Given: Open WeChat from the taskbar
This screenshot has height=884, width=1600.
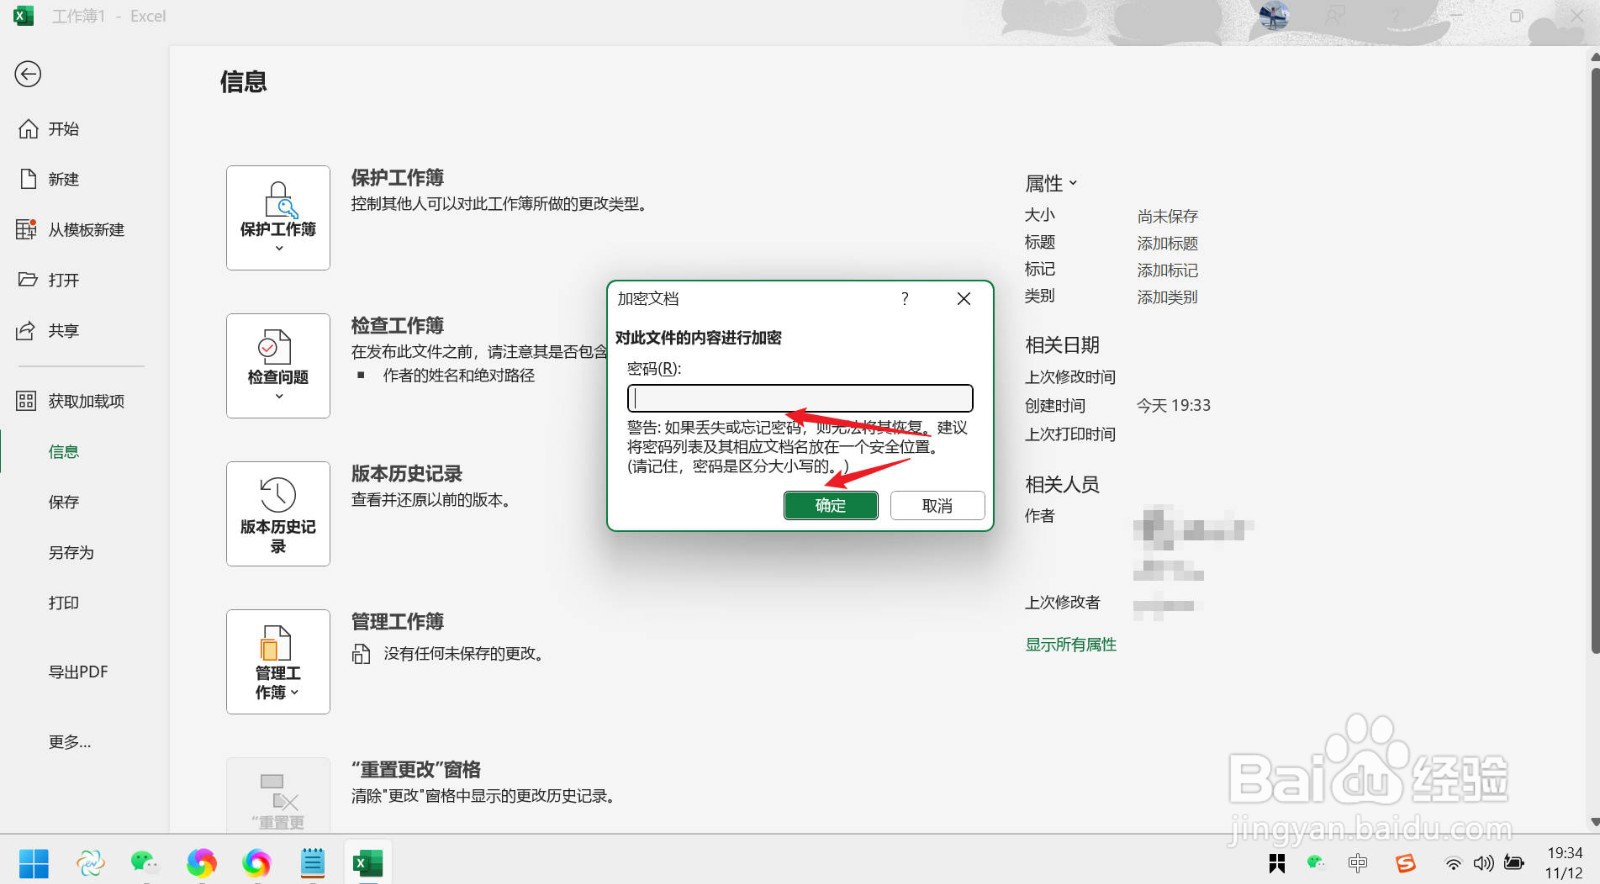Looking at the screenshot, I should pos(145,863).
